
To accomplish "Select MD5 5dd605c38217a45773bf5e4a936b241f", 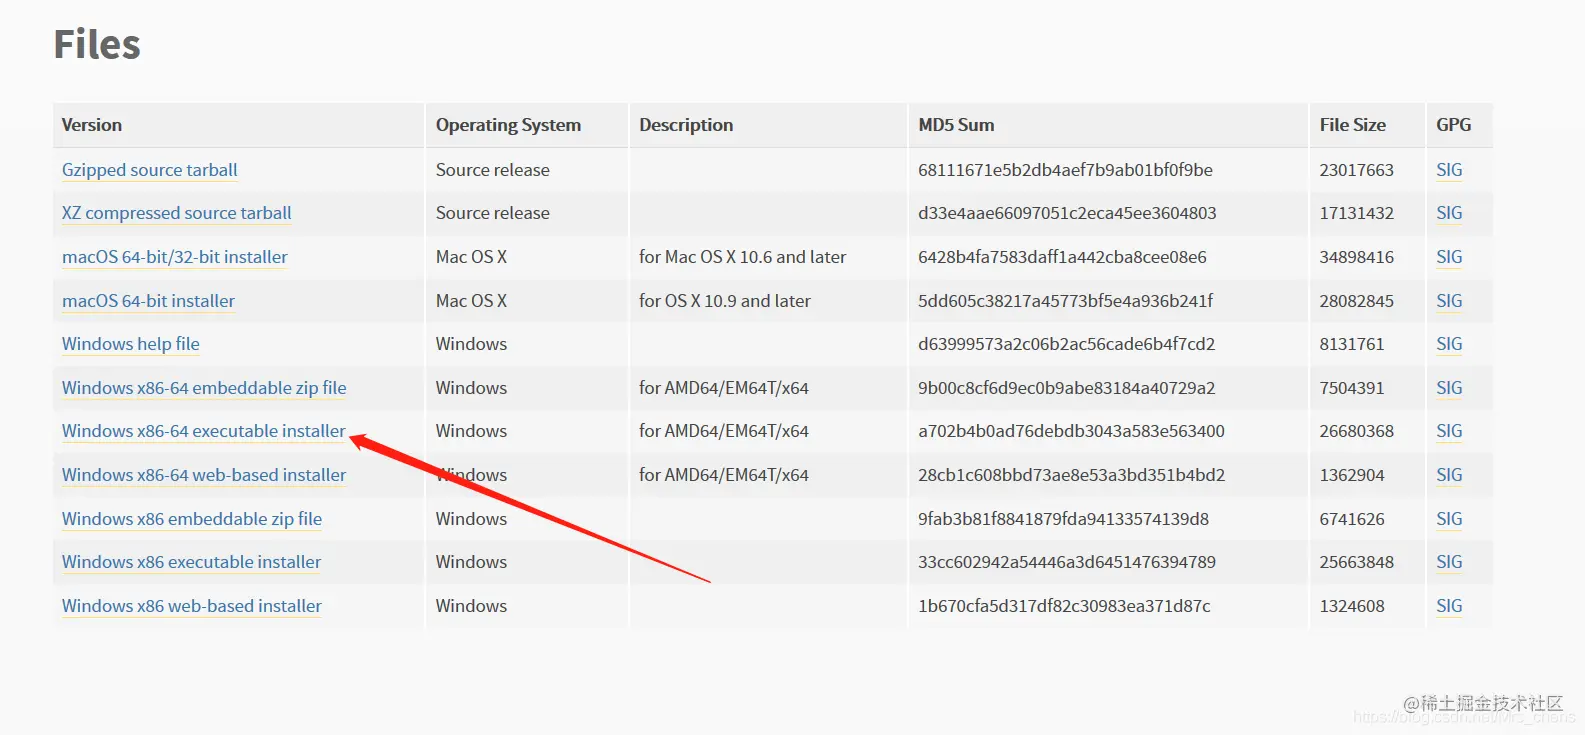I will click(x=1065, y=301).
